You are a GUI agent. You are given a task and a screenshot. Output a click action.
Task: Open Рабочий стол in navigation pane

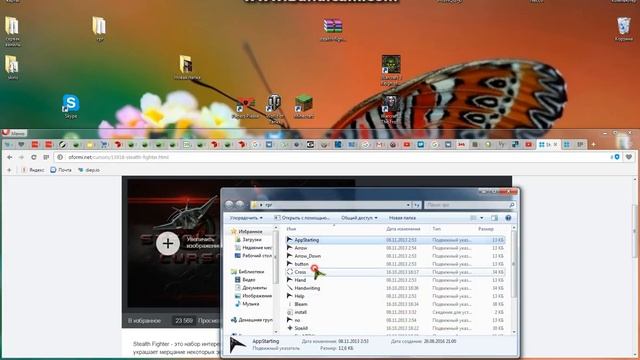point(253,256)
